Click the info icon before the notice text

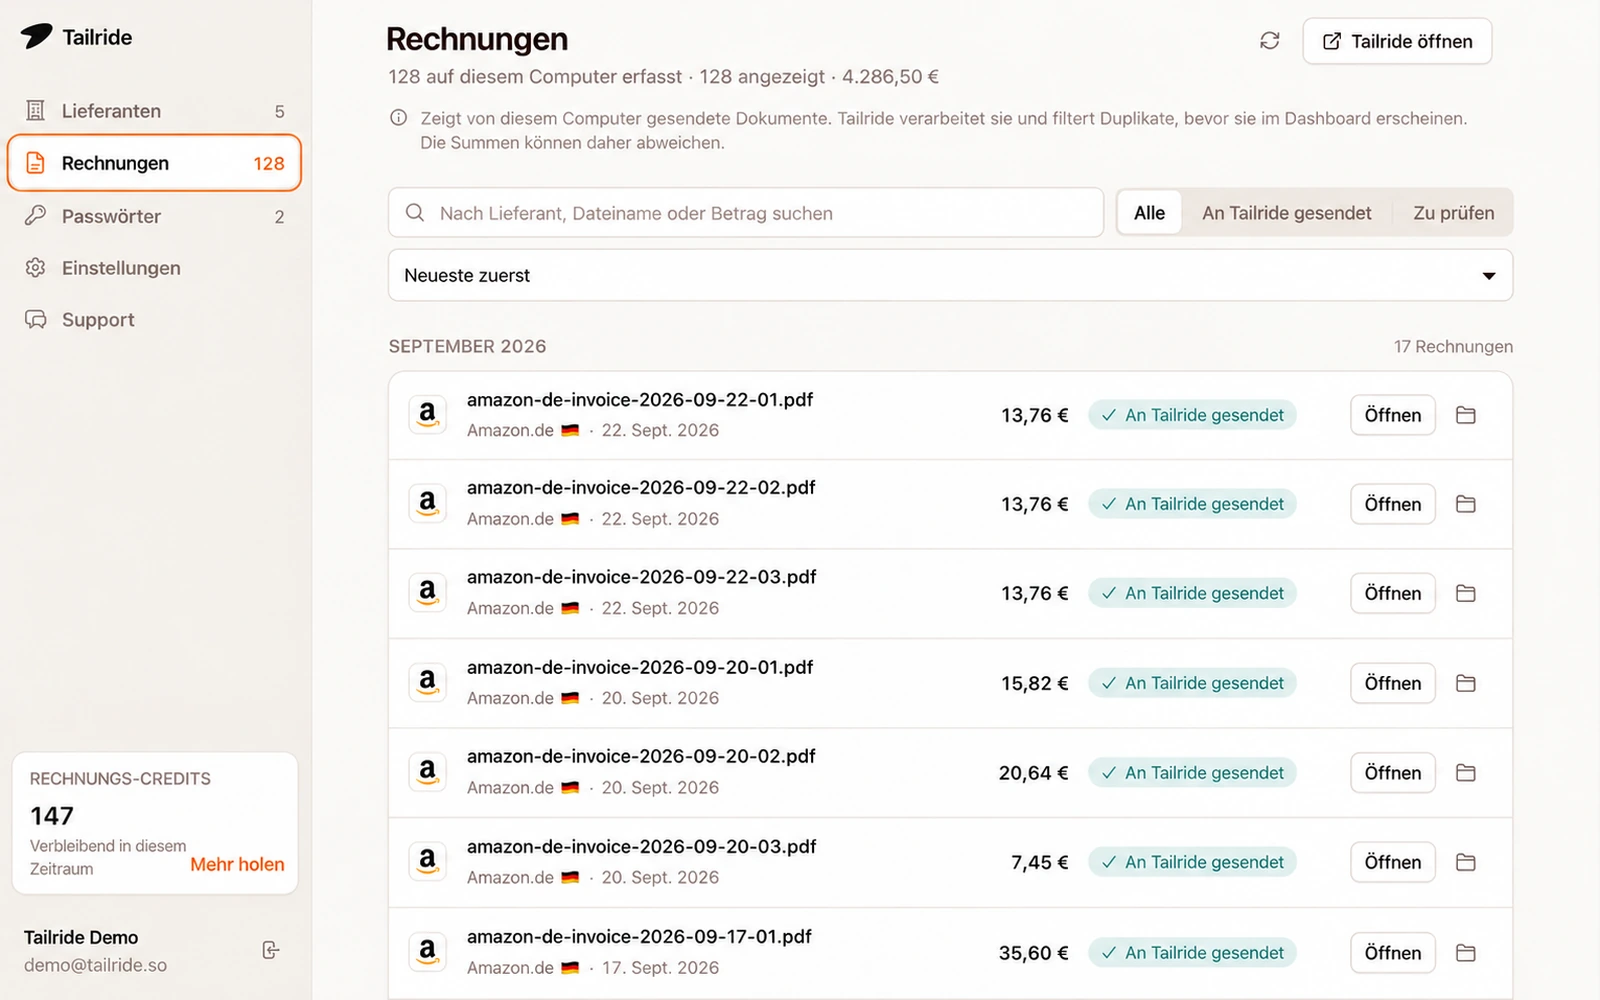pos(398,118)
